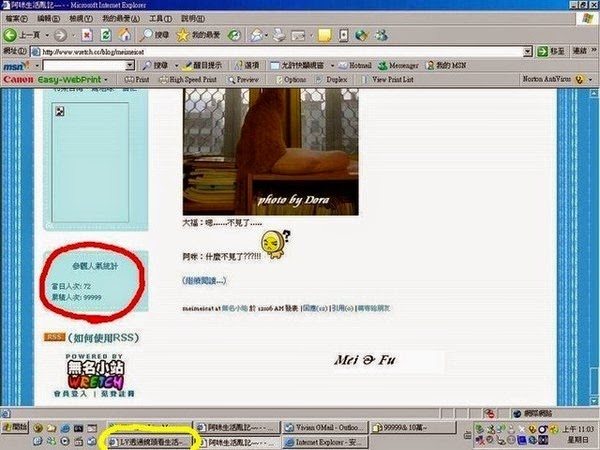The height and width of the screenshot is (450, 600).
Task: Click the 會員登入 link
Action: pyautogui.click(x=71, y=393)
